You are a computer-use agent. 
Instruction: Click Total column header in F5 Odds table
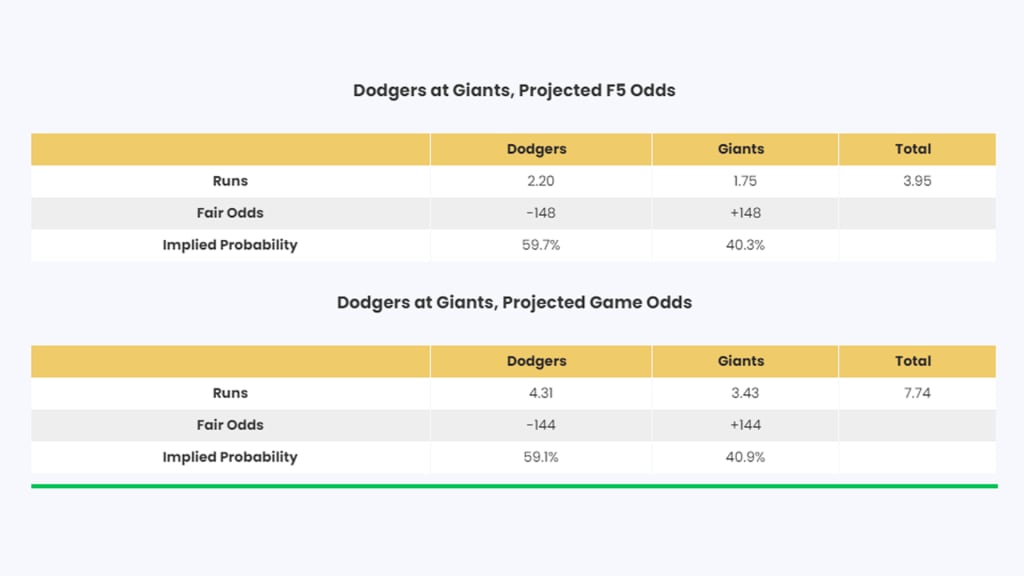click(913, 149)
